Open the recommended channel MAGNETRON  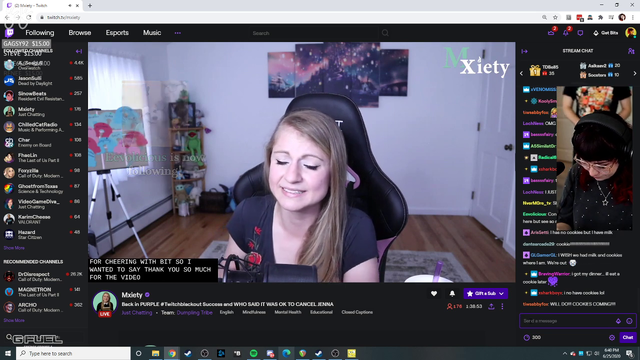tap(44, 292)
